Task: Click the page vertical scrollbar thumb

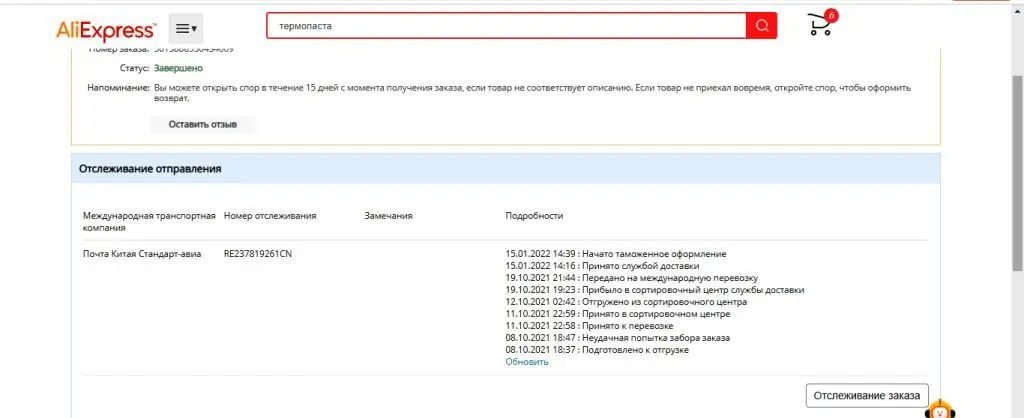Action: (1017, 173)
